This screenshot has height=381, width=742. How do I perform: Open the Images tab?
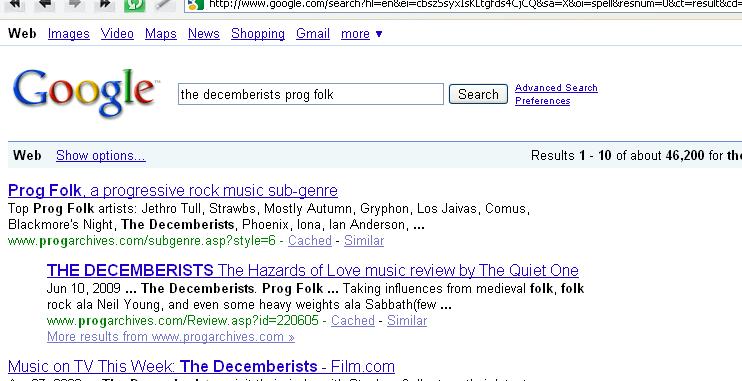[x=69, y=34]
